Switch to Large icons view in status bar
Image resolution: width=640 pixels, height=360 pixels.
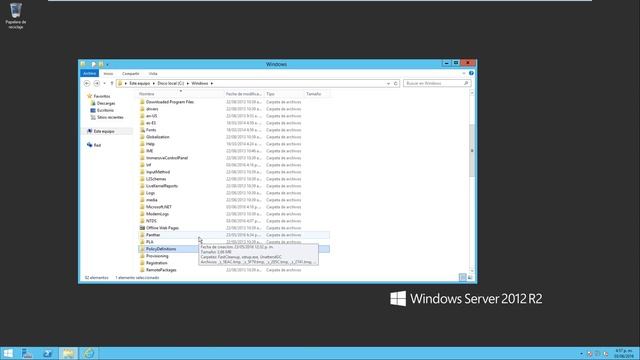tap(470, 278)
